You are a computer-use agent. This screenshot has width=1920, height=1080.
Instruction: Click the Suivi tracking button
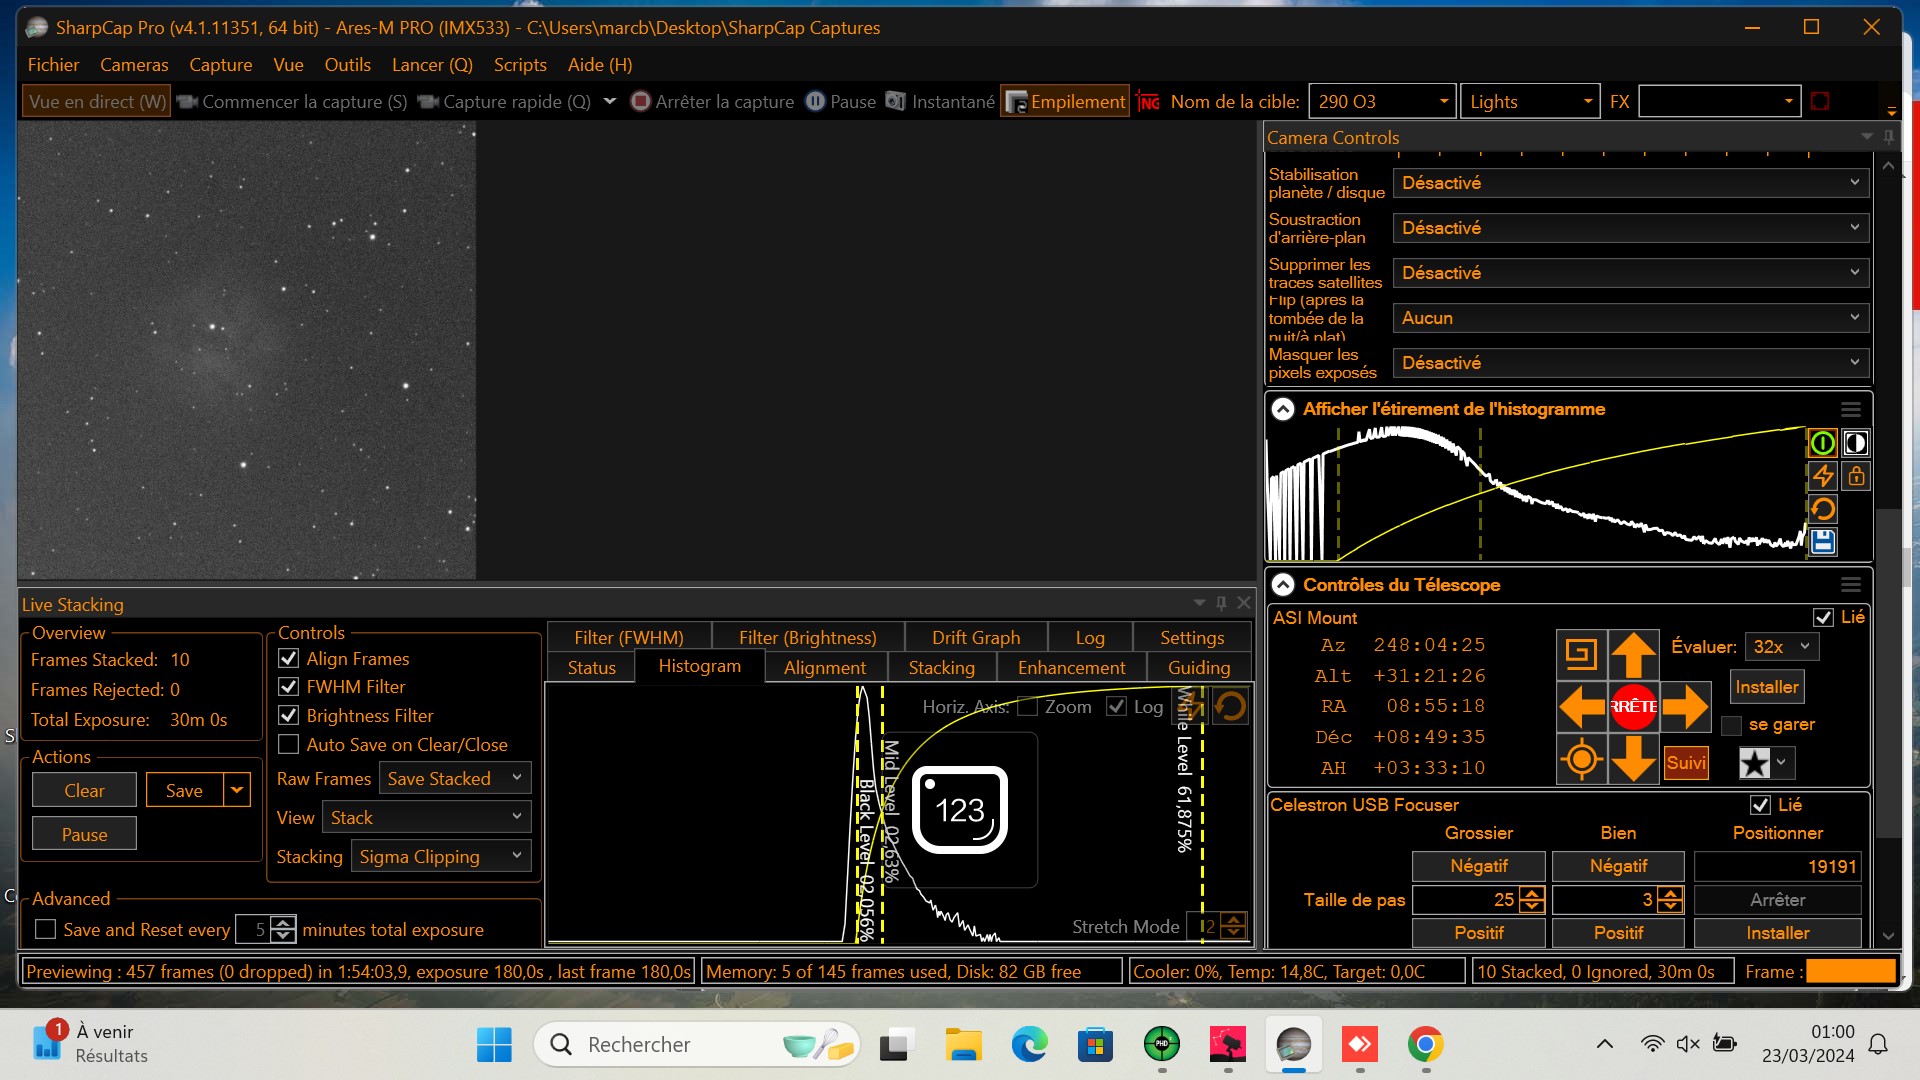click(1686, 763)
